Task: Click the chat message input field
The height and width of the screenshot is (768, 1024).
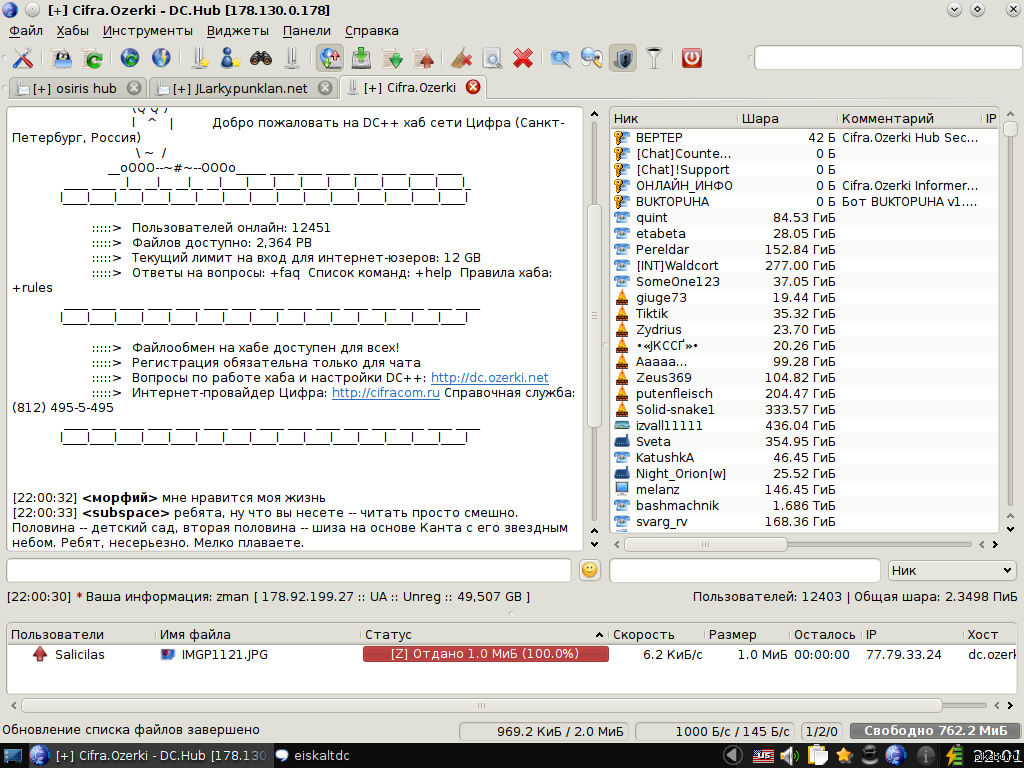Action: (289, 570)
